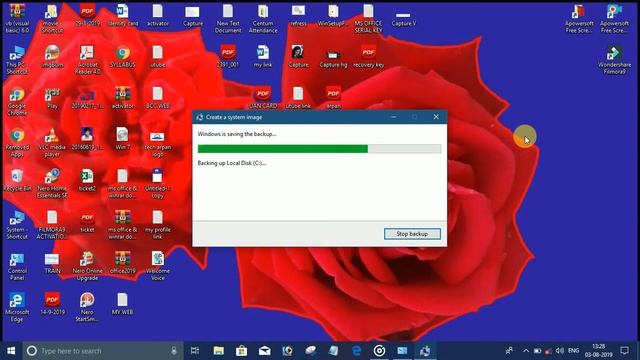The width and height of the screenshot is (640, 360).
Task: Click the green backup progress bar
Action: coord(319,149)
